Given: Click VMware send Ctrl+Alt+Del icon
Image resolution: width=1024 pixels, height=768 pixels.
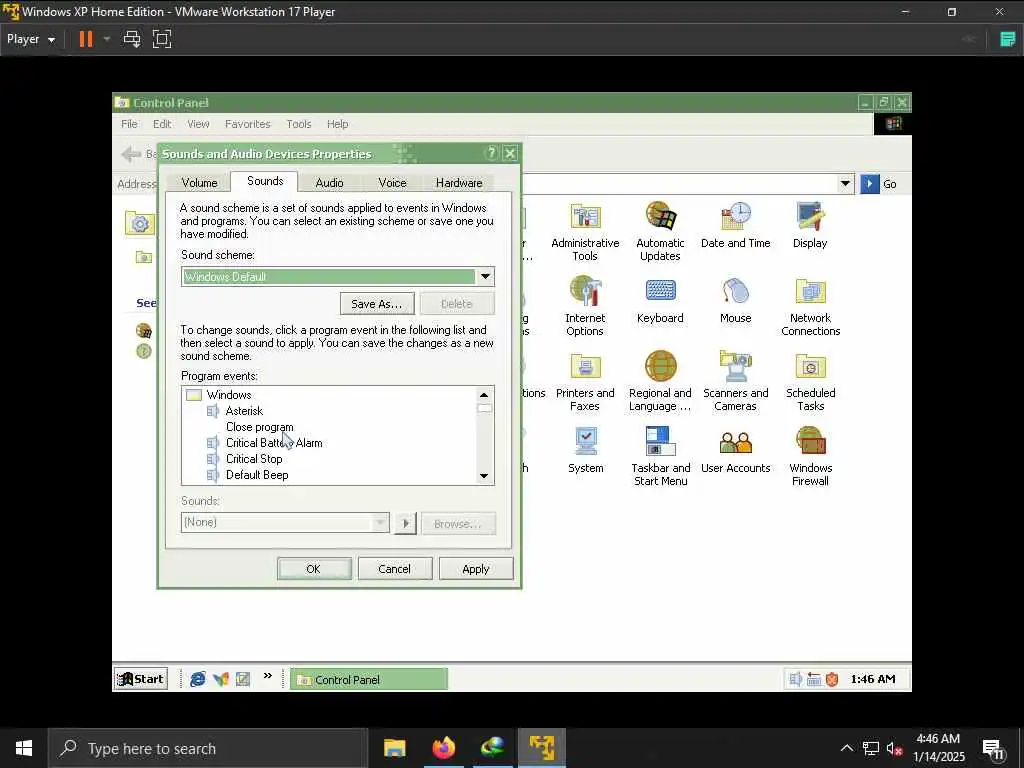Looking at the screenshot, I should 132,39.
